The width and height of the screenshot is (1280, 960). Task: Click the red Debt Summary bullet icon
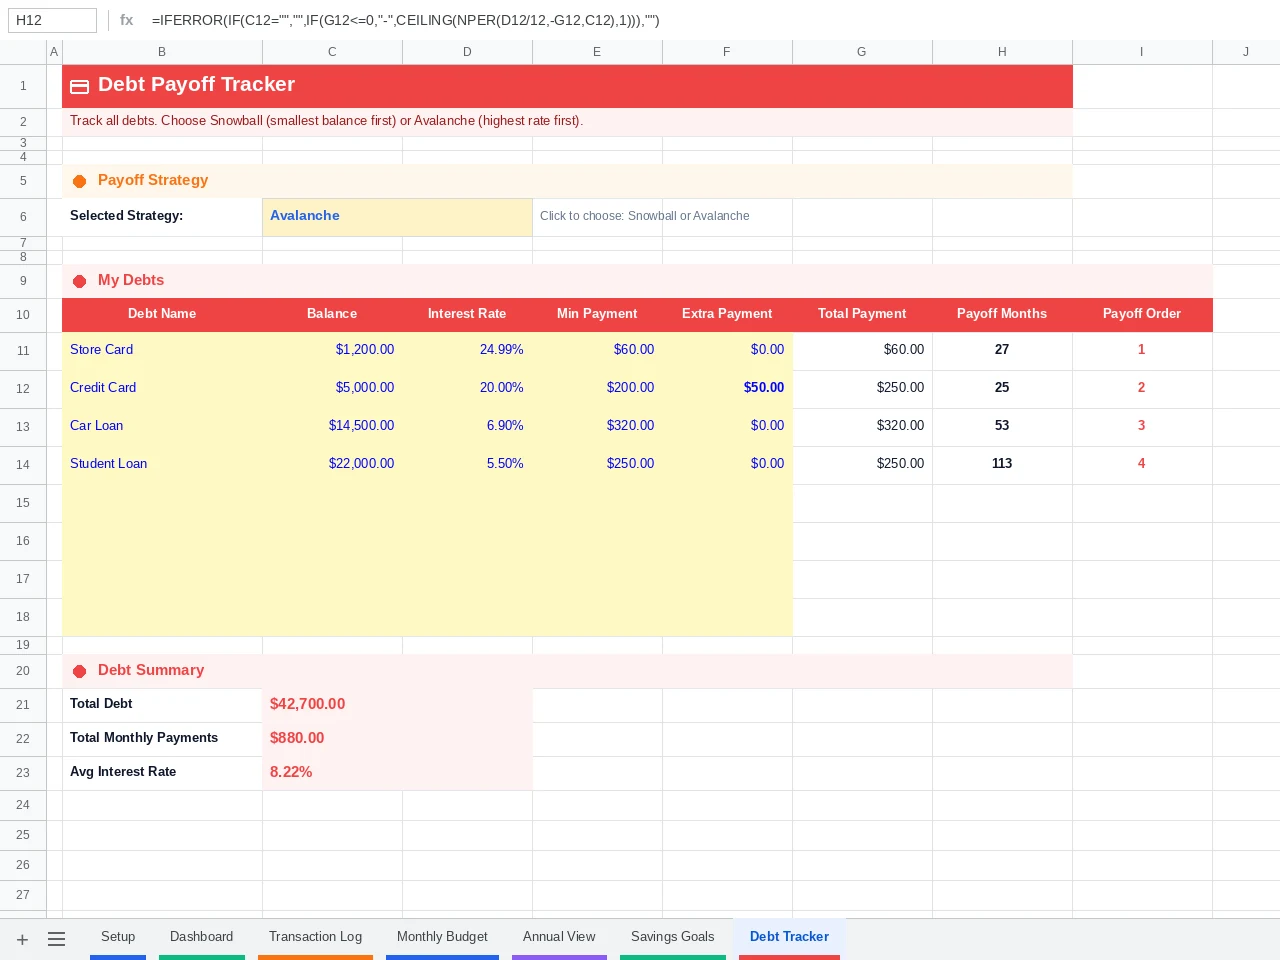79,671
